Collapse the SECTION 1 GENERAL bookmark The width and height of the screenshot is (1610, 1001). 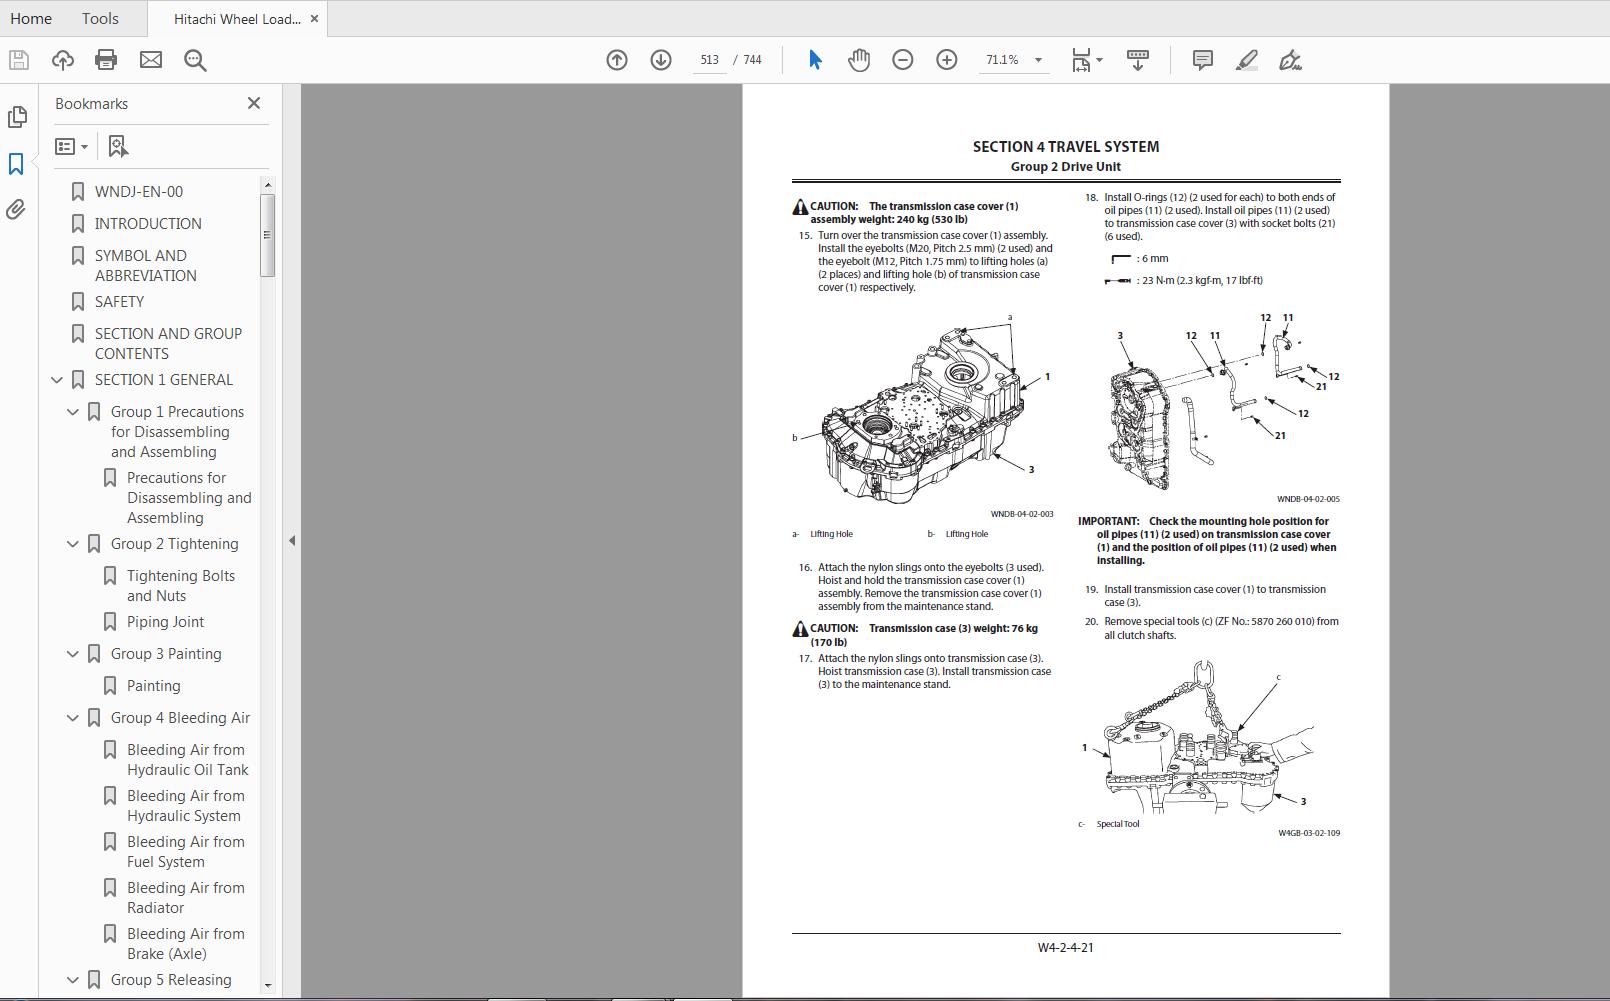point(56,380)
